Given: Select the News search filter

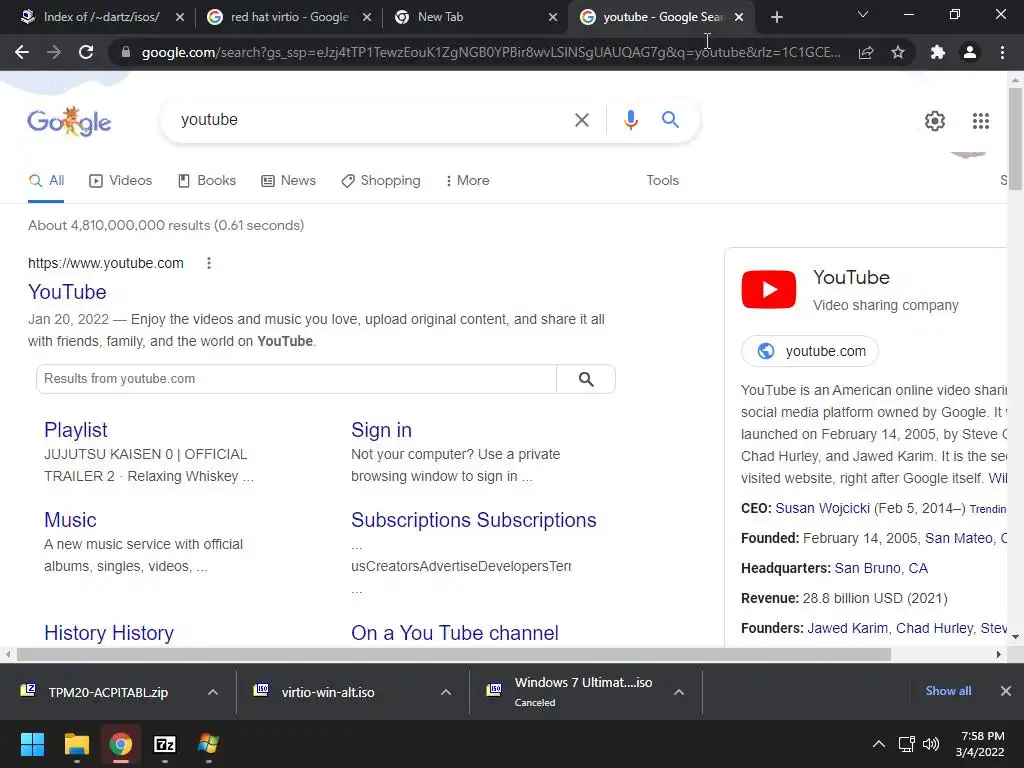Looking at the screenshot, I should pos(289,181).
